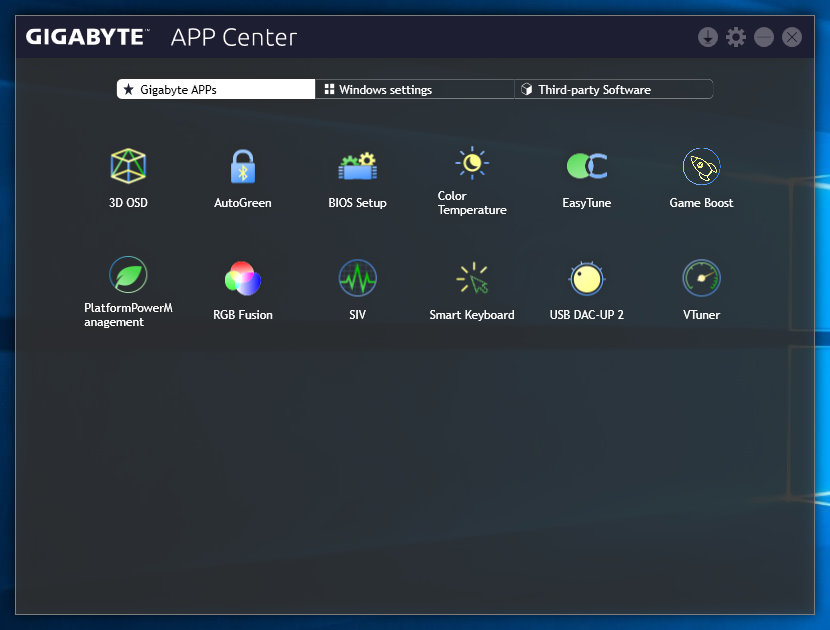The image size is (830, 630).
Task: Click the "PlatformPowerManagement" label
Action: coord(128,315)
